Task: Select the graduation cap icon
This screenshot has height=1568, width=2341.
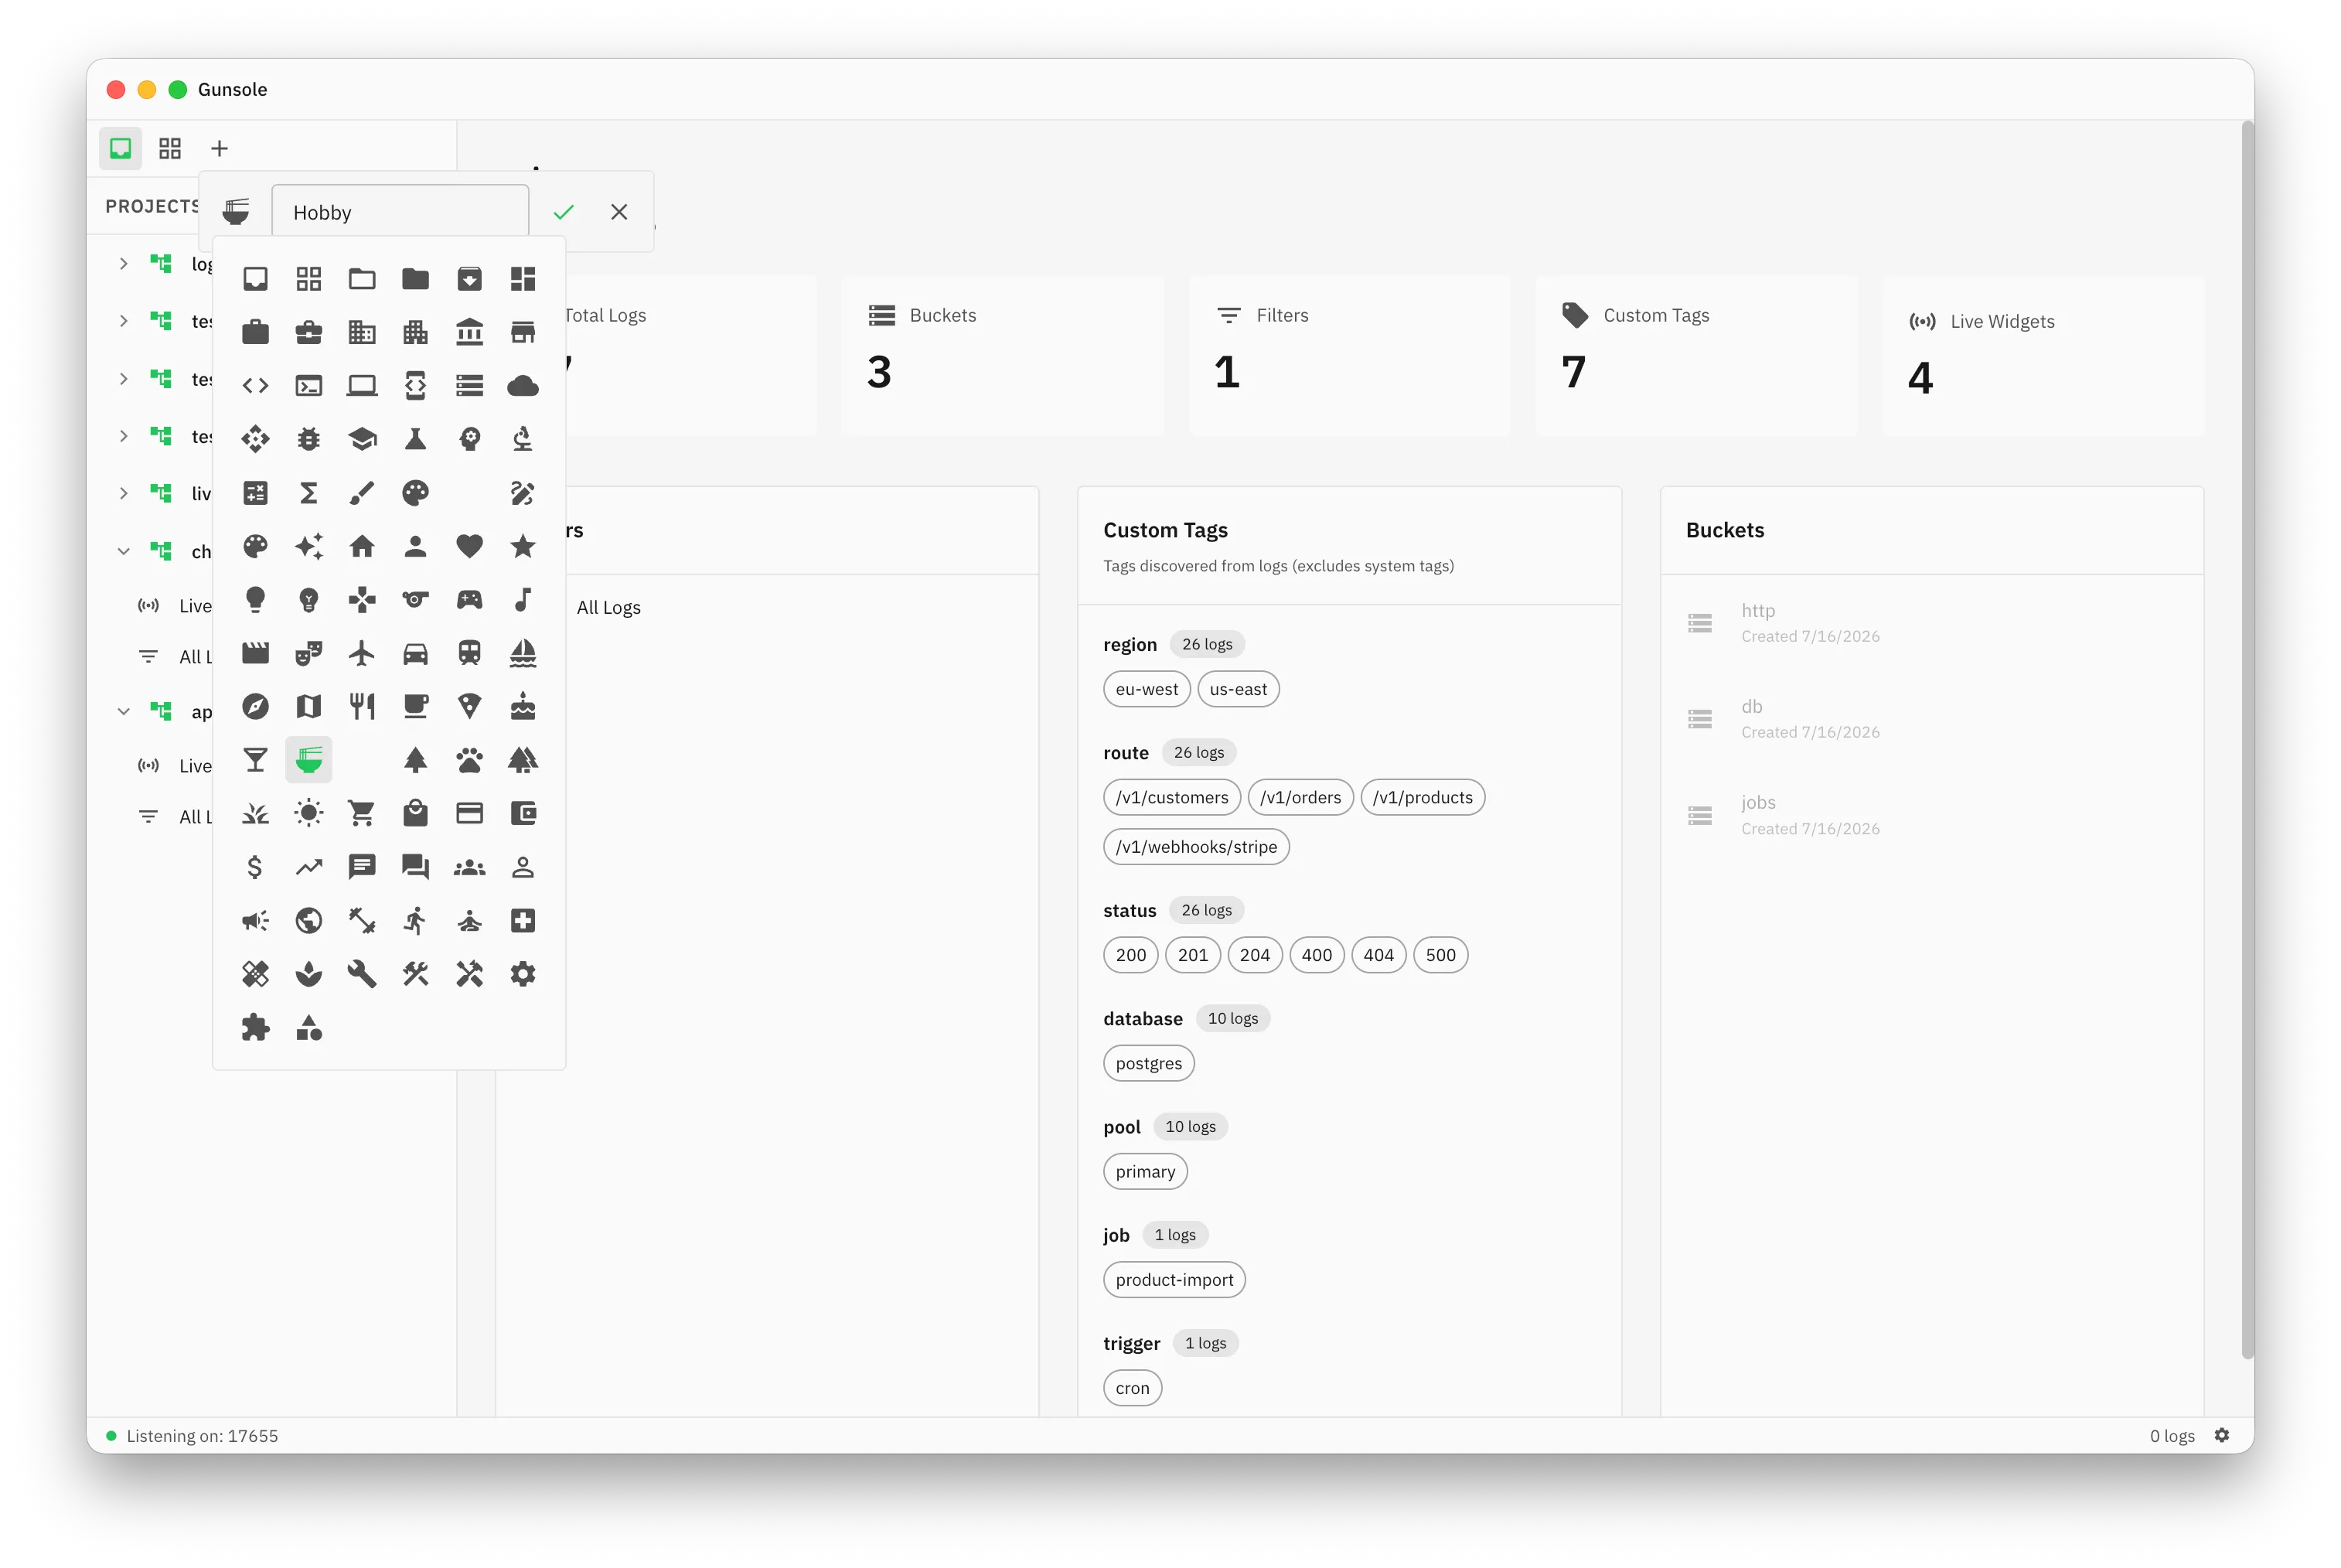Action: [362, 439]
